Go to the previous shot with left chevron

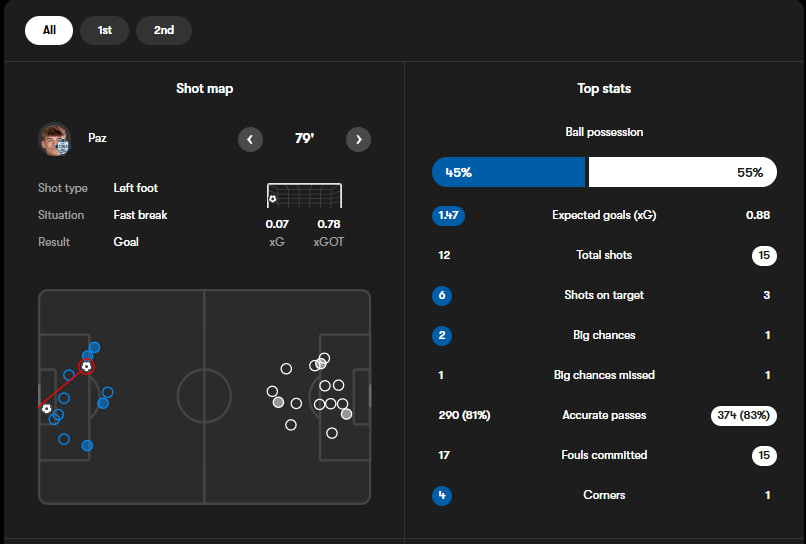[x=250, y=139]
